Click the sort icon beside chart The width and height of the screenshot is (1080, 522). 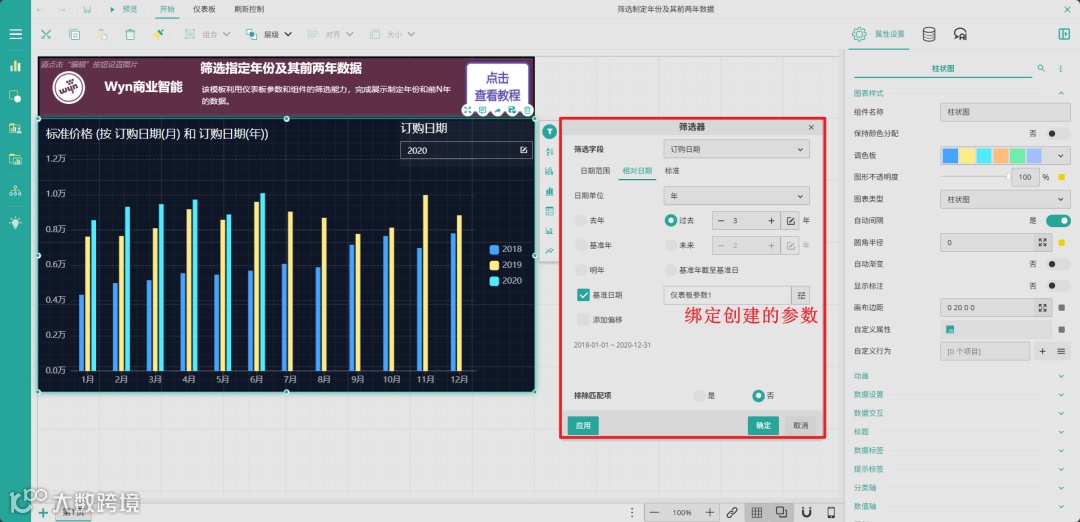tap(549, 151)
